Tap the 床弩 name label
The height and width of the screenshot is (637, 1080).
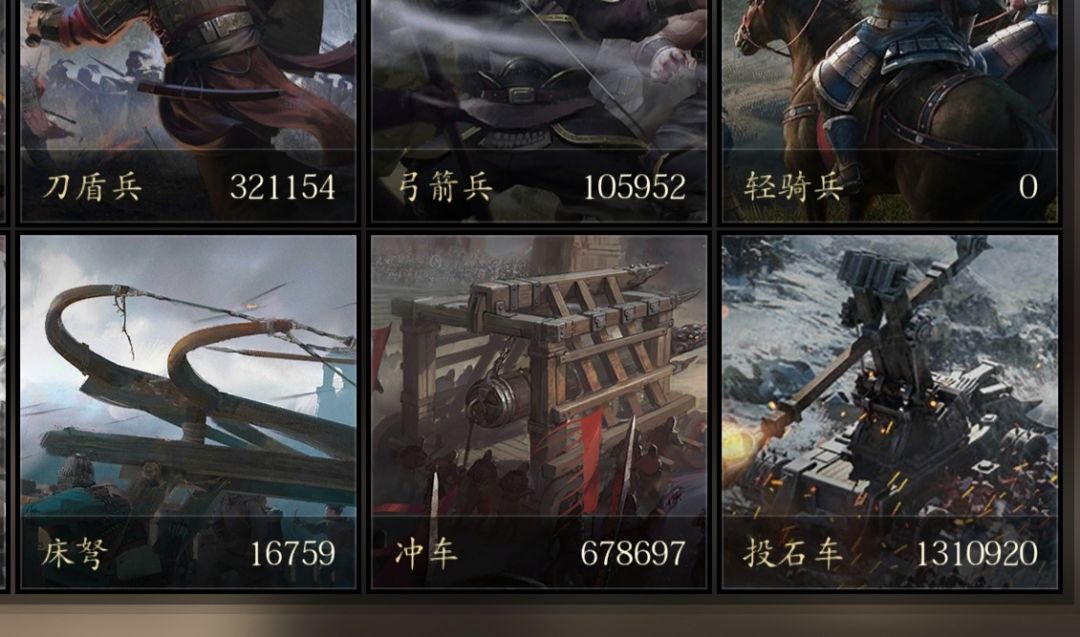74,554
